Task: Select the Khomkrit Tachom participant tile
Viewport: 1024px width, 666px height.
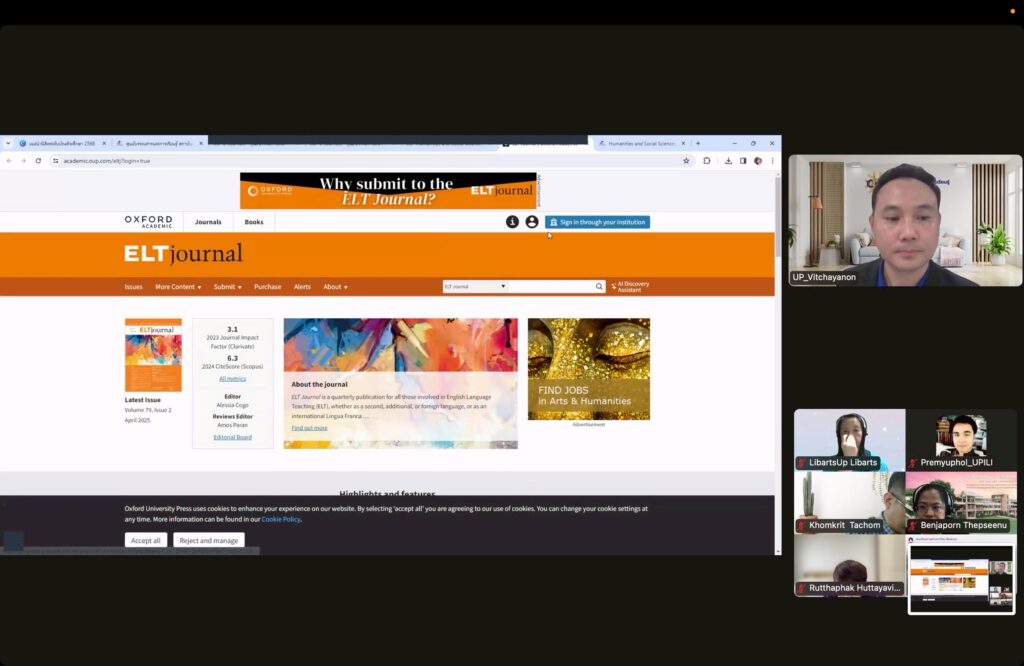Action: coord(850,503)
